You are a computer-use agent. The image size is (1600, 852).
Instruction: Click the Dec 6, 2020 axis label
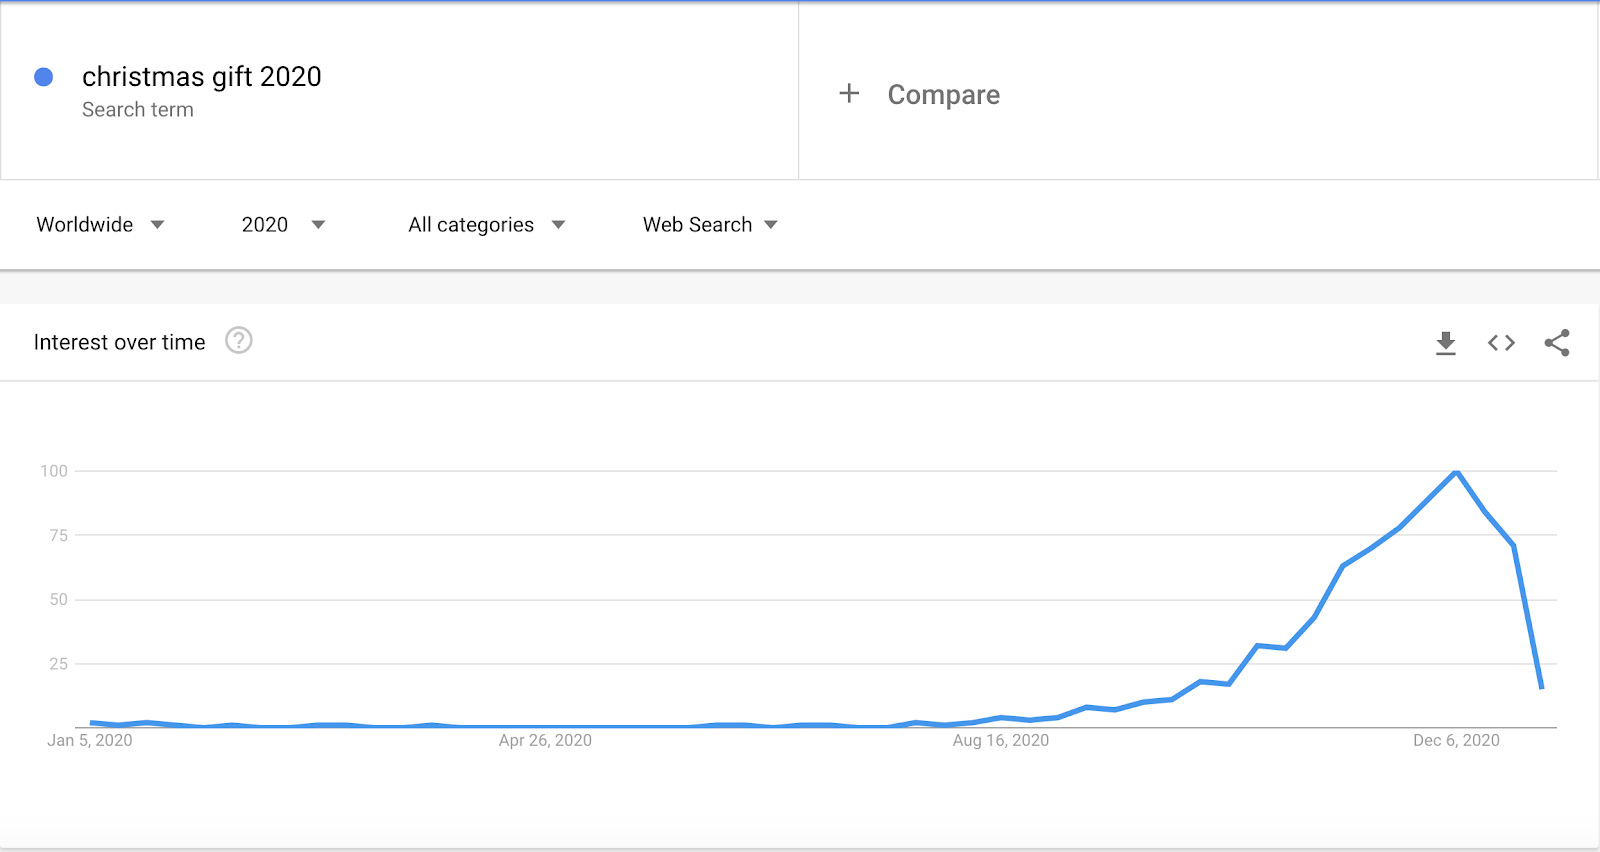click(x=1456, y=740)
